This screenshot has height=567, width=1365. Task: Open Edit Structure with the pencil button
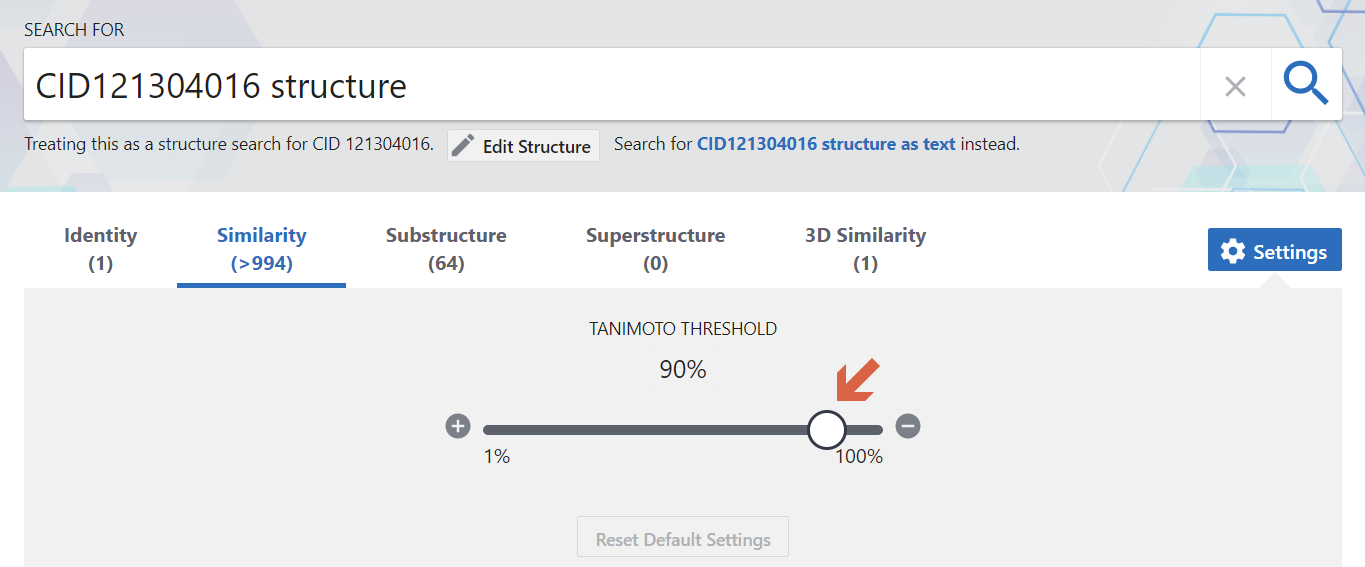pos(523,145)
